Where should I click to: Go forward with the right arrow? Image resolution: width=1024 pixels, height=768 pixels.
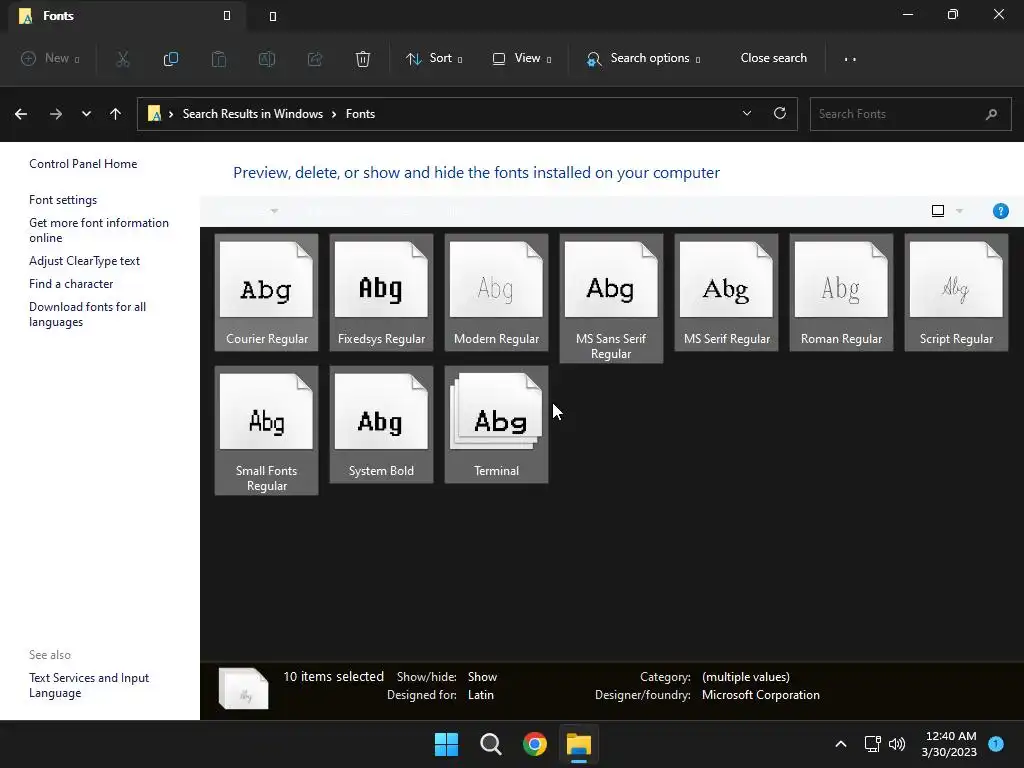pos(56,114)
